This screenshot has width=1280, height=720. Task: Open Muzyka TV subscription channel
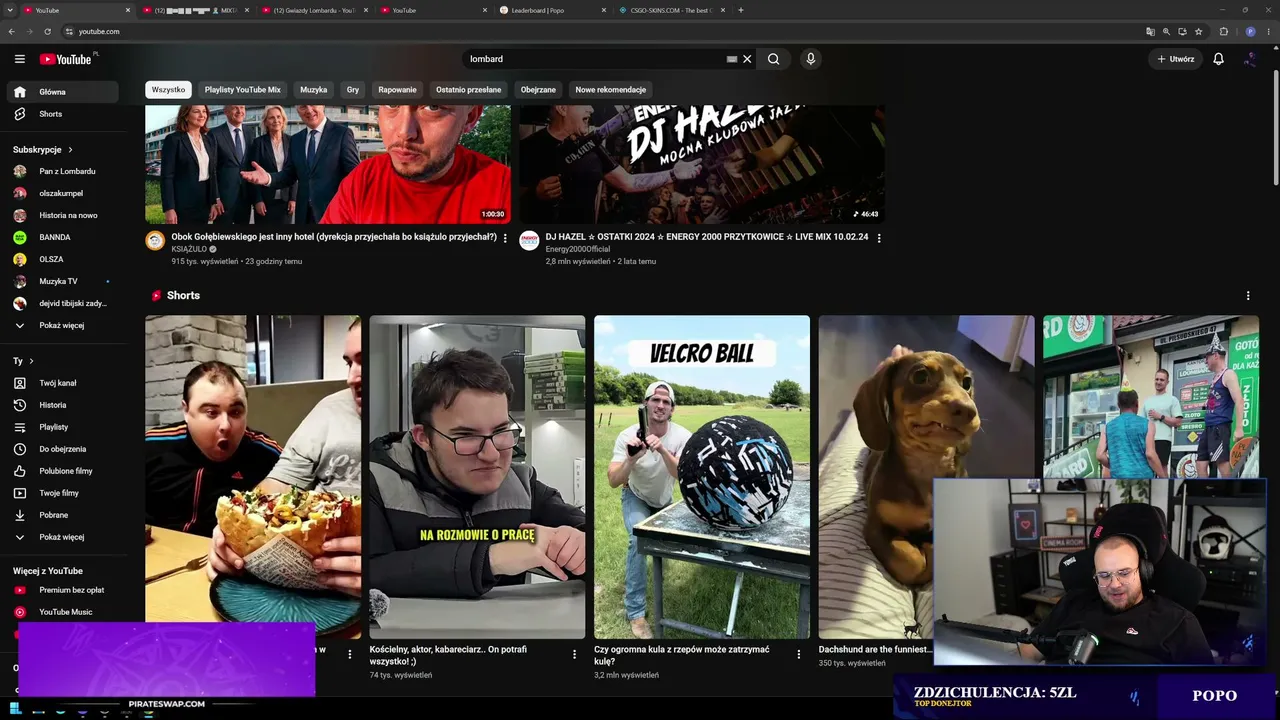(62, 281)
